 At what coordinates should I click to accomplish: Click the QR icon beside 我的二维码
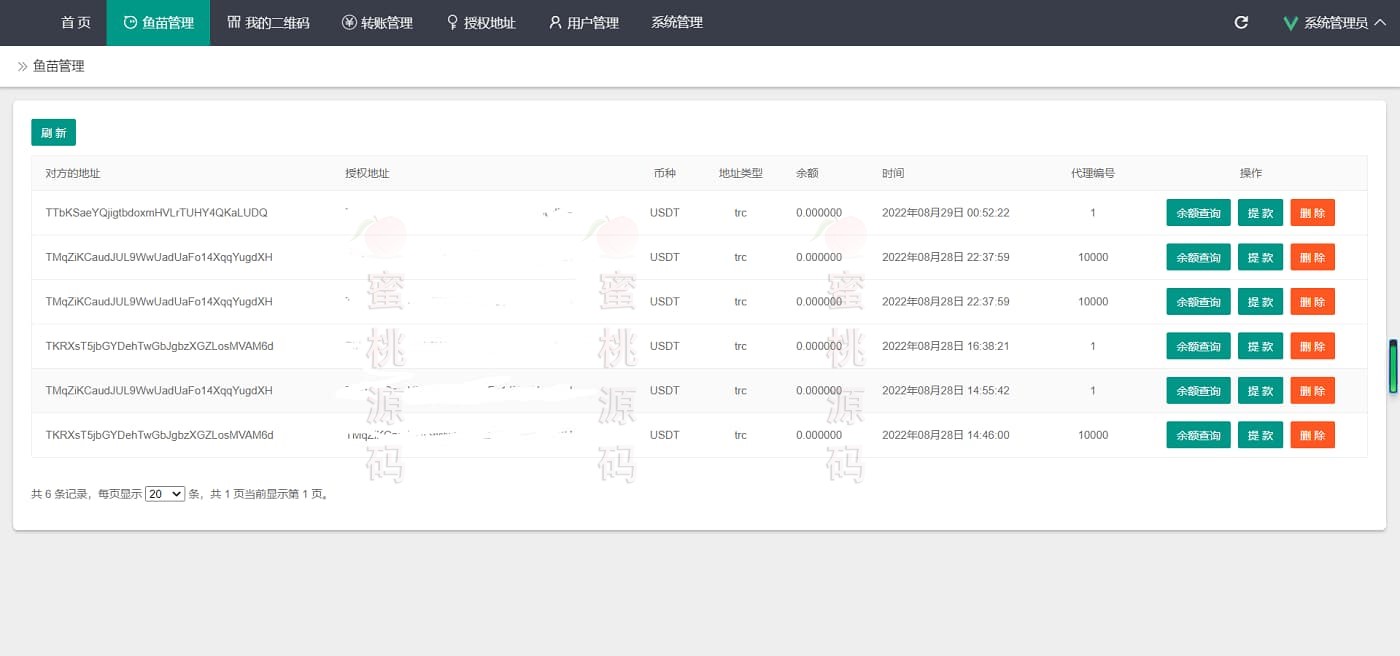[234, 22]
